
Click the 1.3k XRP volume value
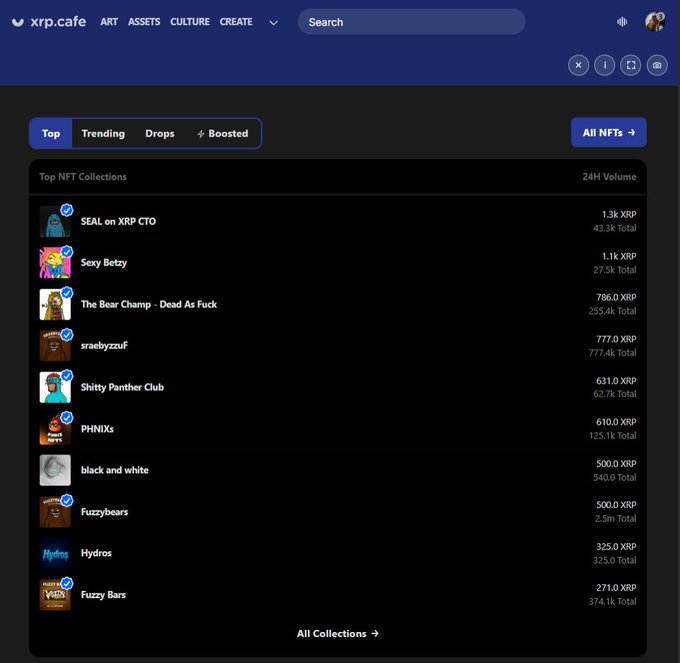coord(619,215)
